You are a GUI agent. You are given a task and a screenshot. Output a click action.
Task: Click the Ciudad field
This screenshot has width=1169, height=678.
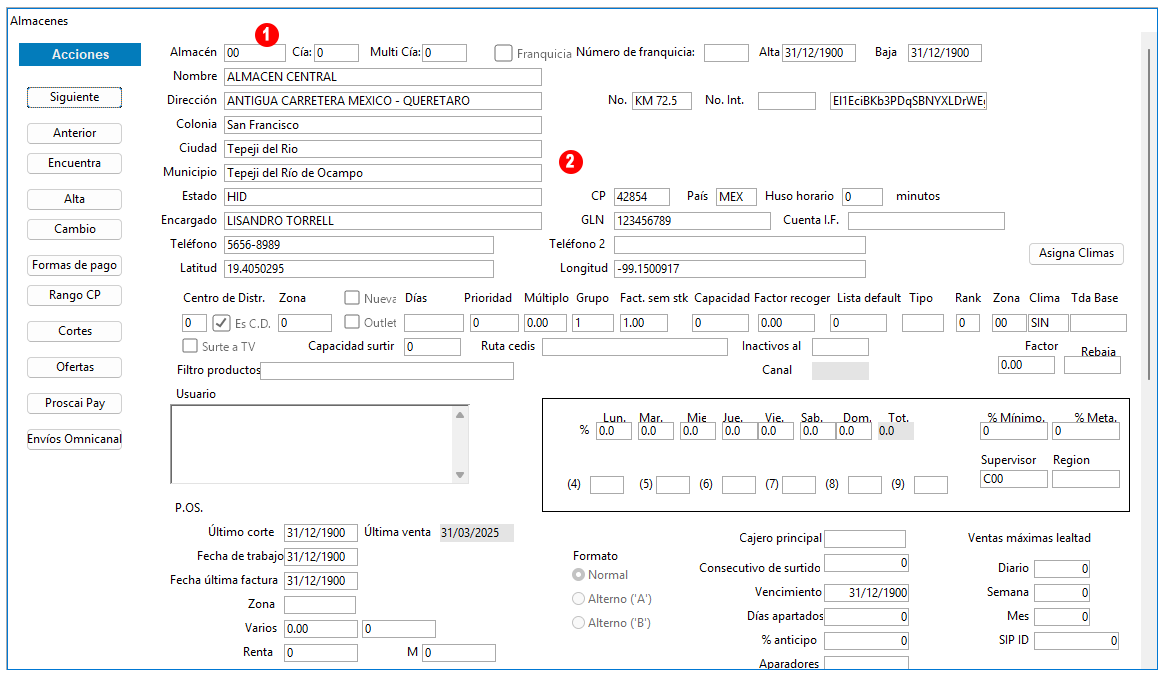[x=383, y=149]
